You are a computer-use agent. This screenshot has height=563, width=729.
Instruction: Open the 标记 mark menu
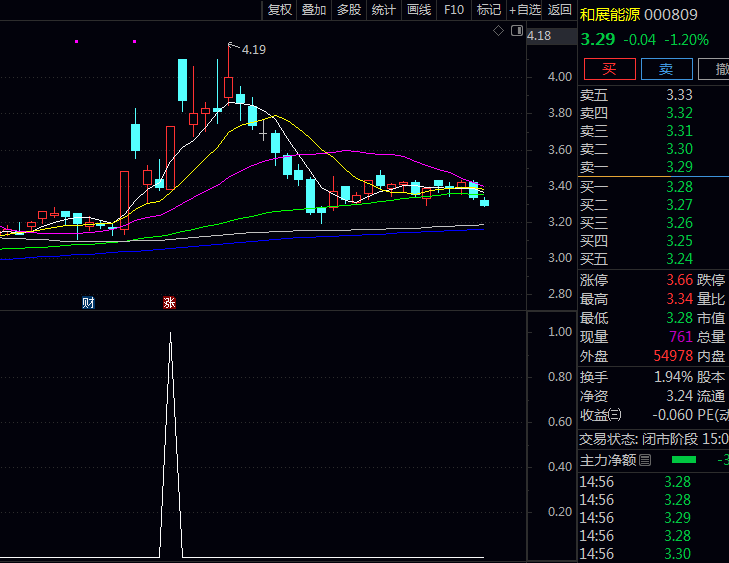tap(489, 10)
